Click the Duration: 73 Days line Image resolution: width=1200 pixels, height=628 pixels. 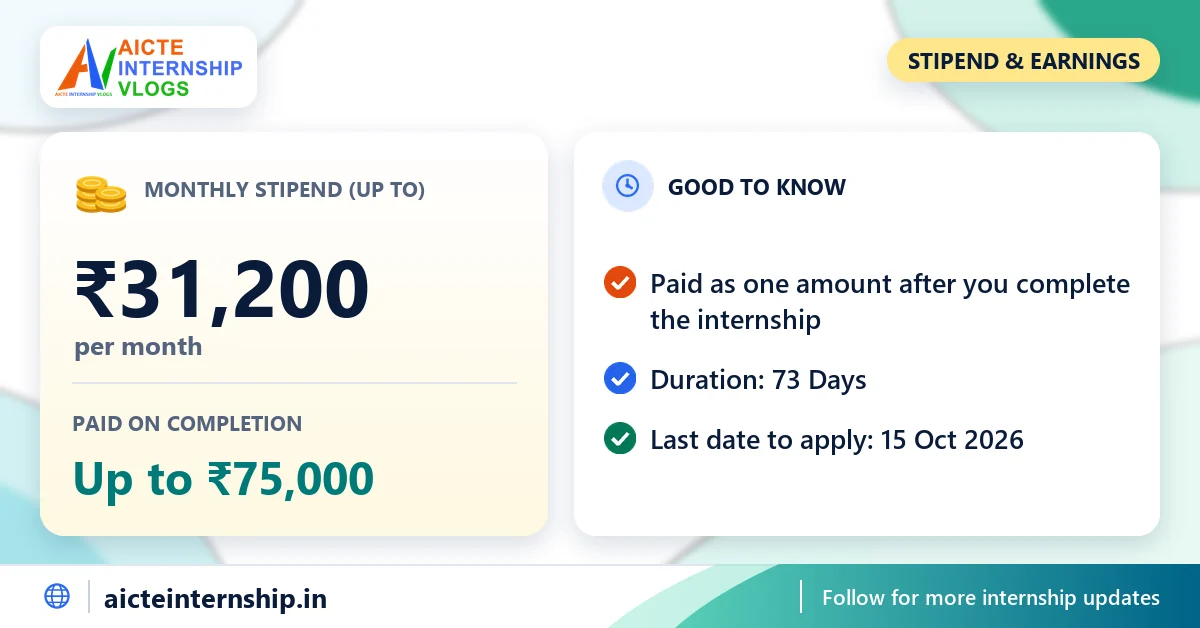[758, 380]
